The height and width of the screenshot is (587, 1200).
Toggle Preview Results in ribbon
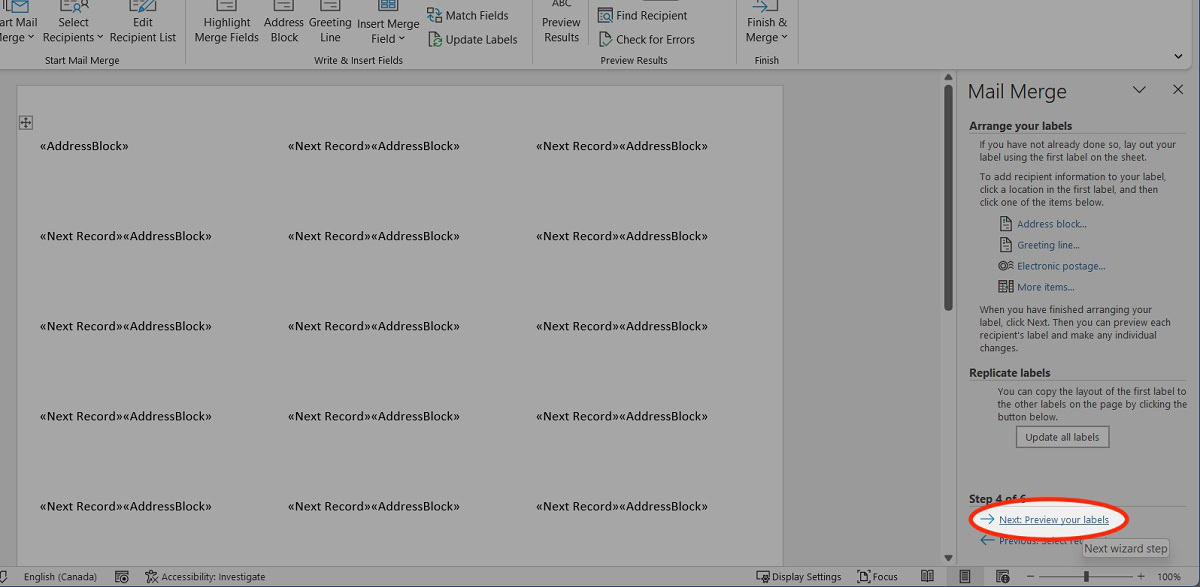click(561, 24)
